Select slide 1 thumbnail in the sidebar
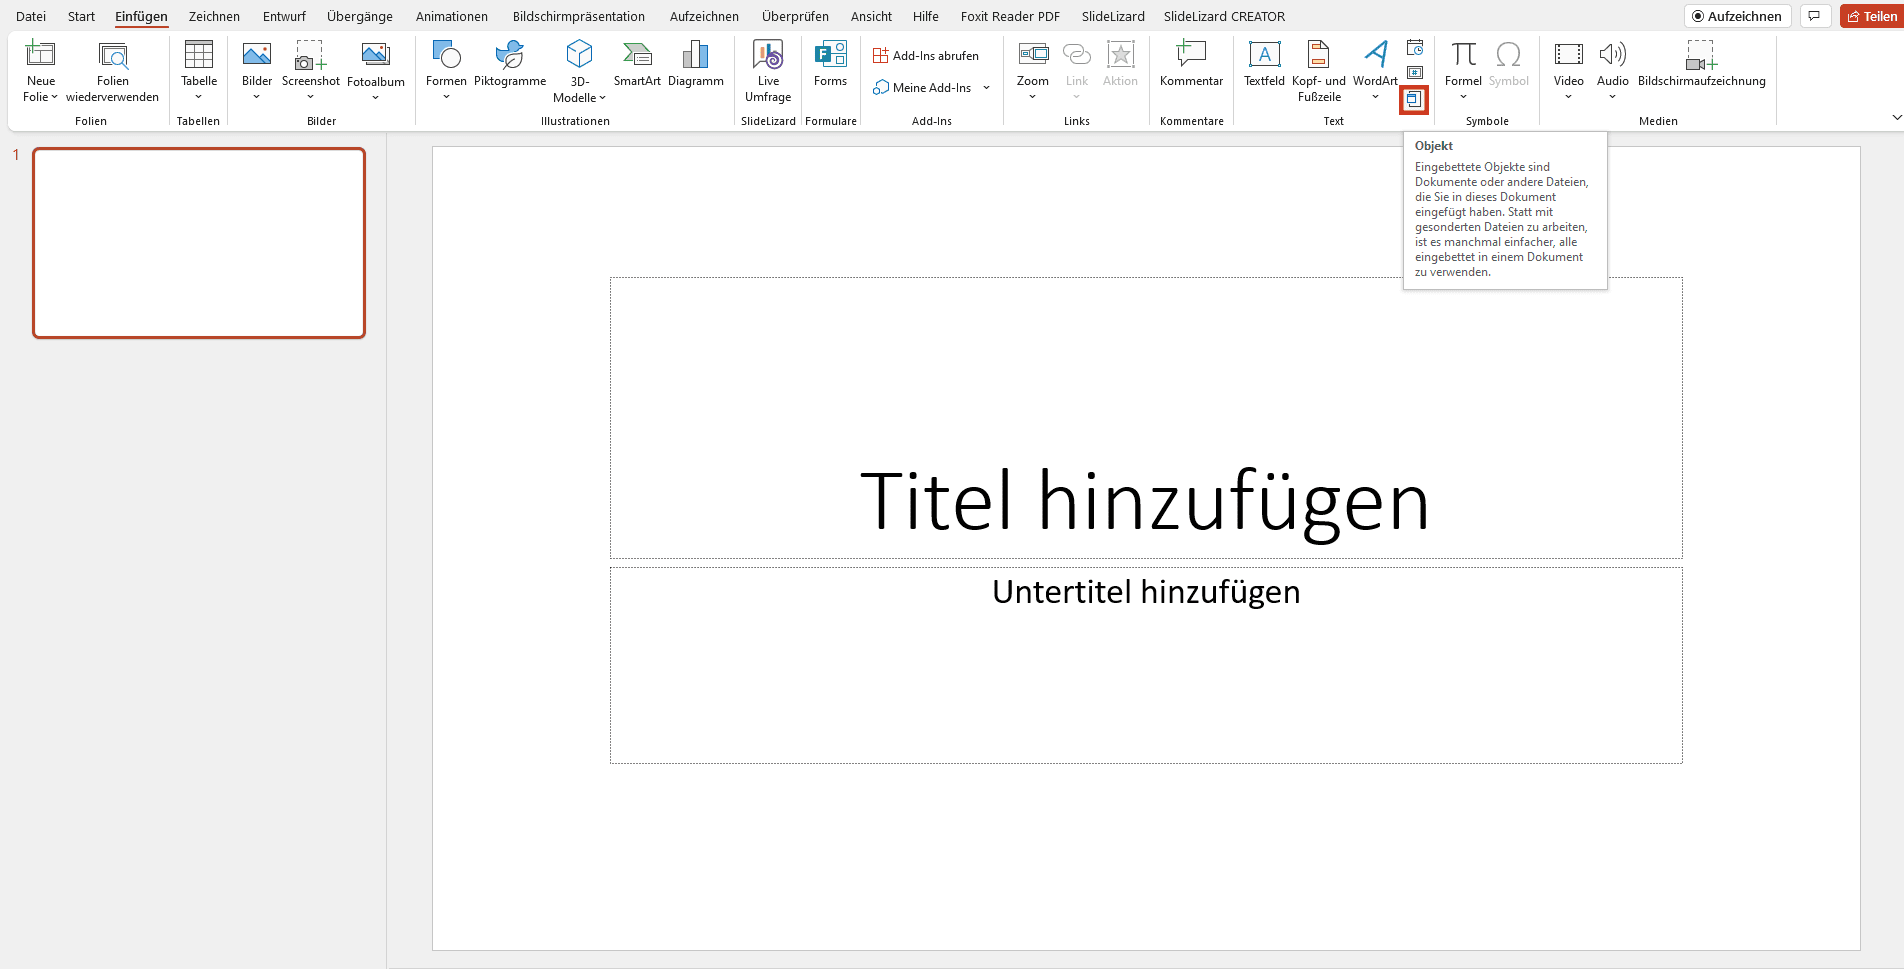This screenshot has width=1904, height=969. [198, 242]
